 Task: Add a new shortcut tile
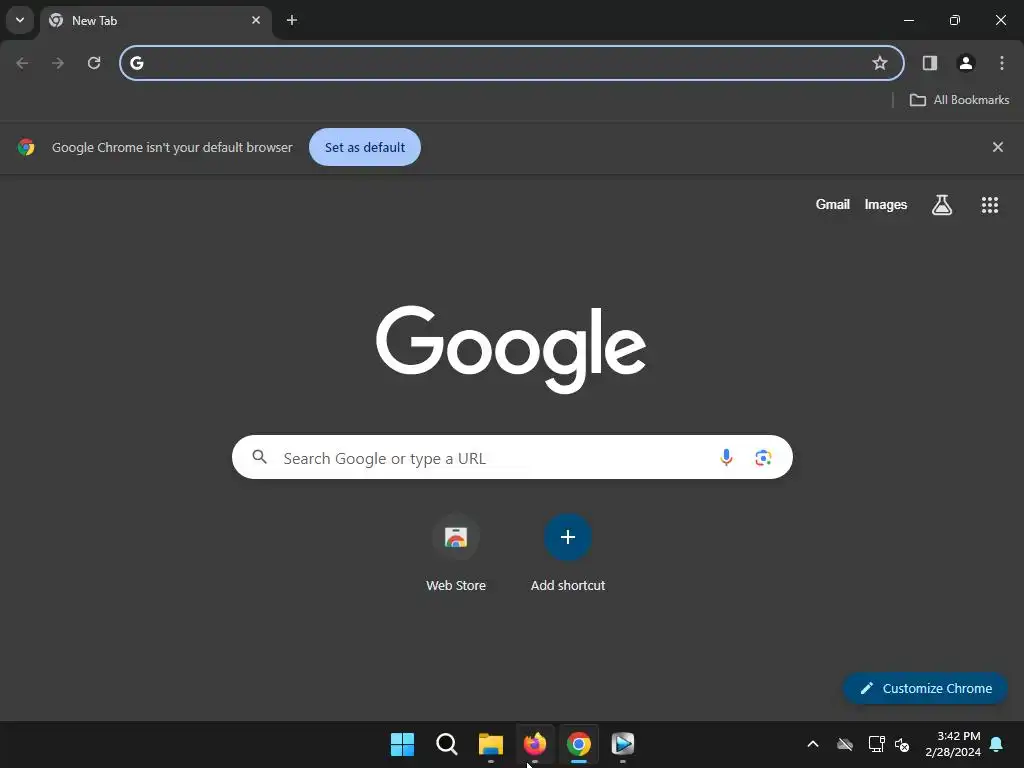tap(568, 553)
